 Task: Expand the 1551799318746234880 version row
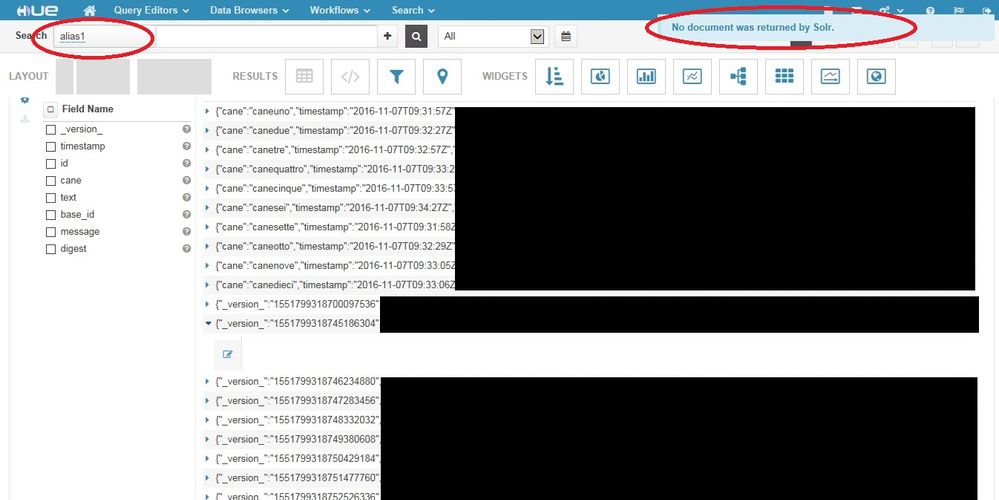(207, 382)
